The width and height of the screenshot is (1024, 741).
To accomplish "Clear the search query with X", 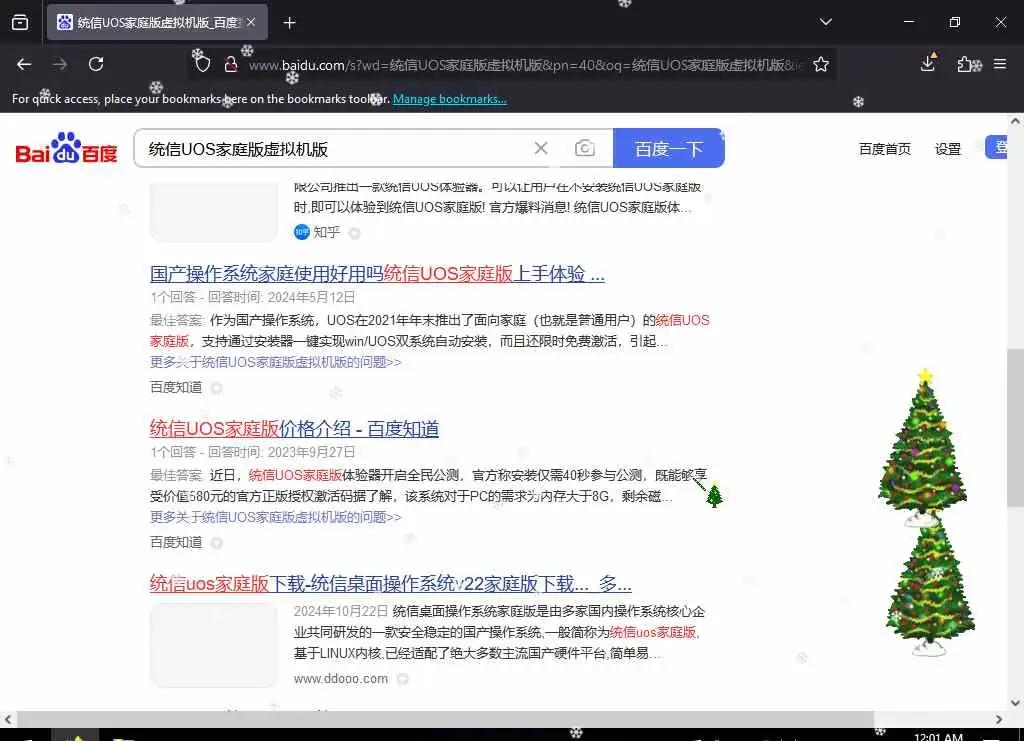I will [x=541, y=148].
